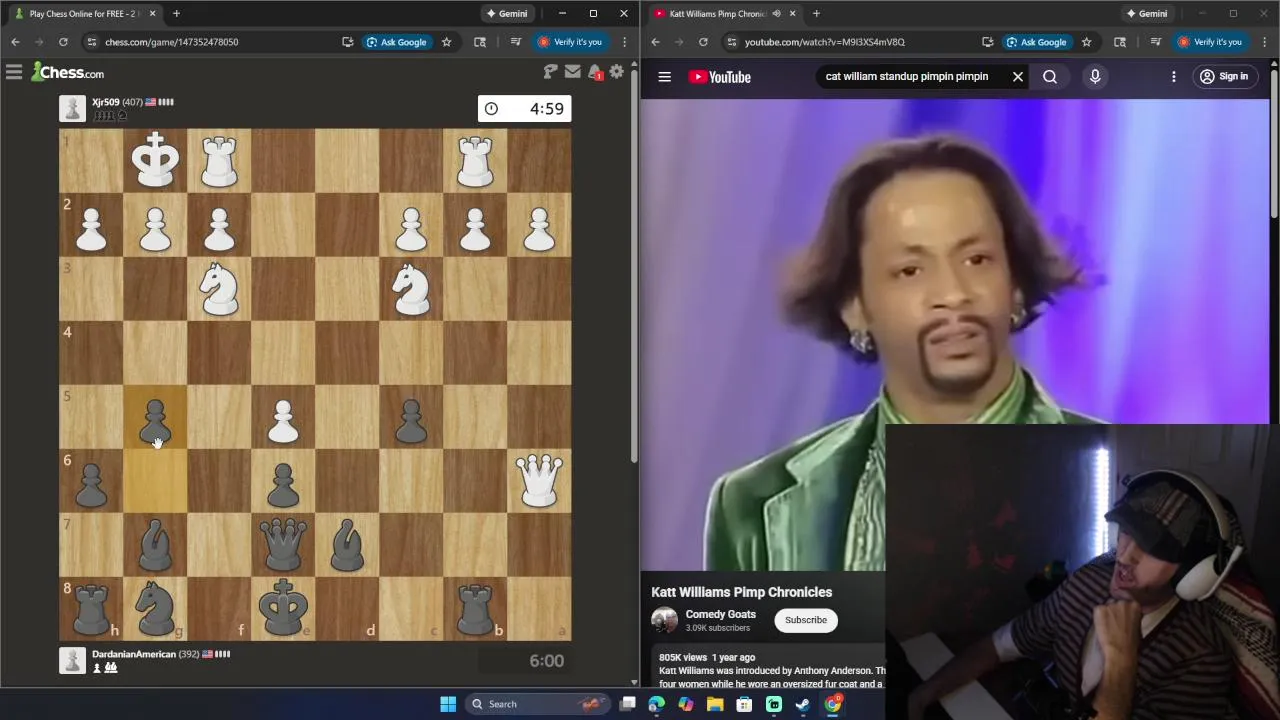The image size is (1280, 720).
Task: Reload the YouTube page
Action: 703,42
